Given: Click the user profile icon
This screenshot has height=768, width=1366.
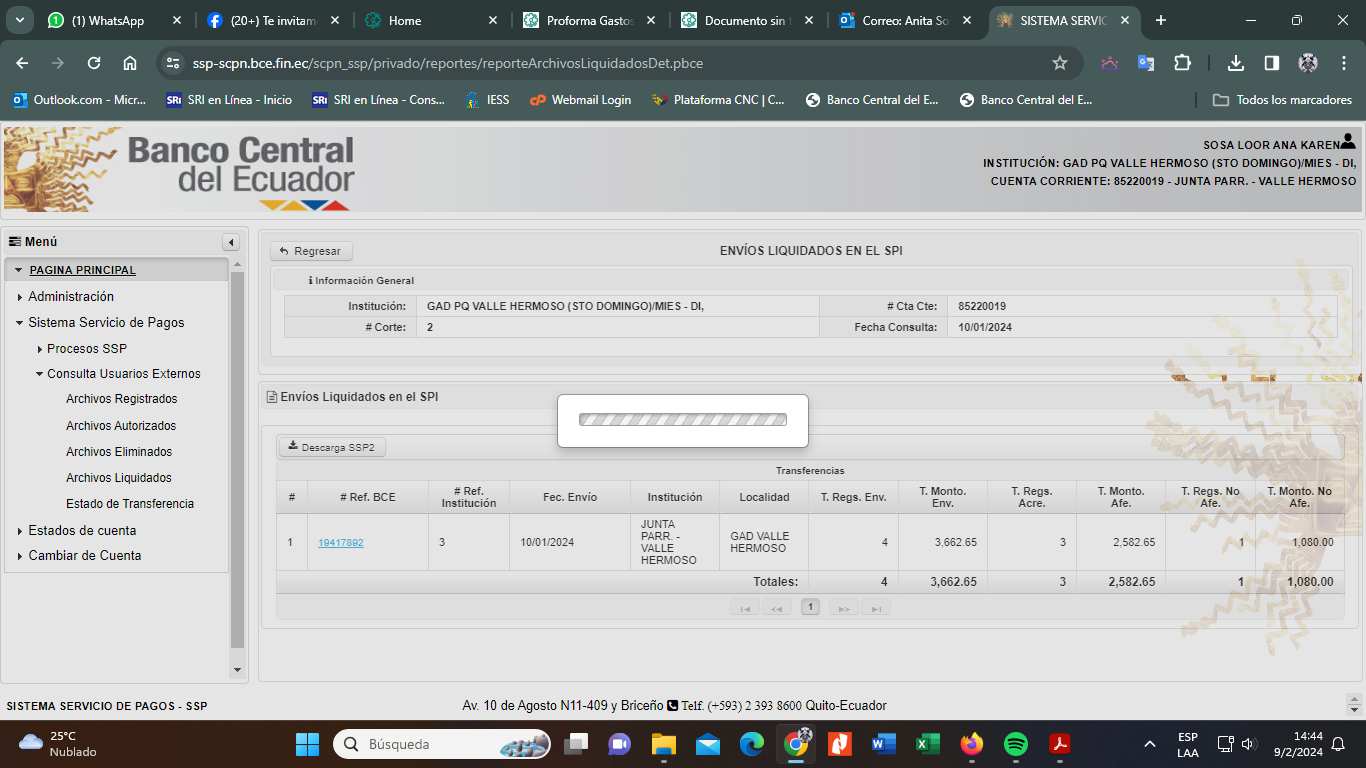Looking at the screenshot, I should click(1348, 142).
